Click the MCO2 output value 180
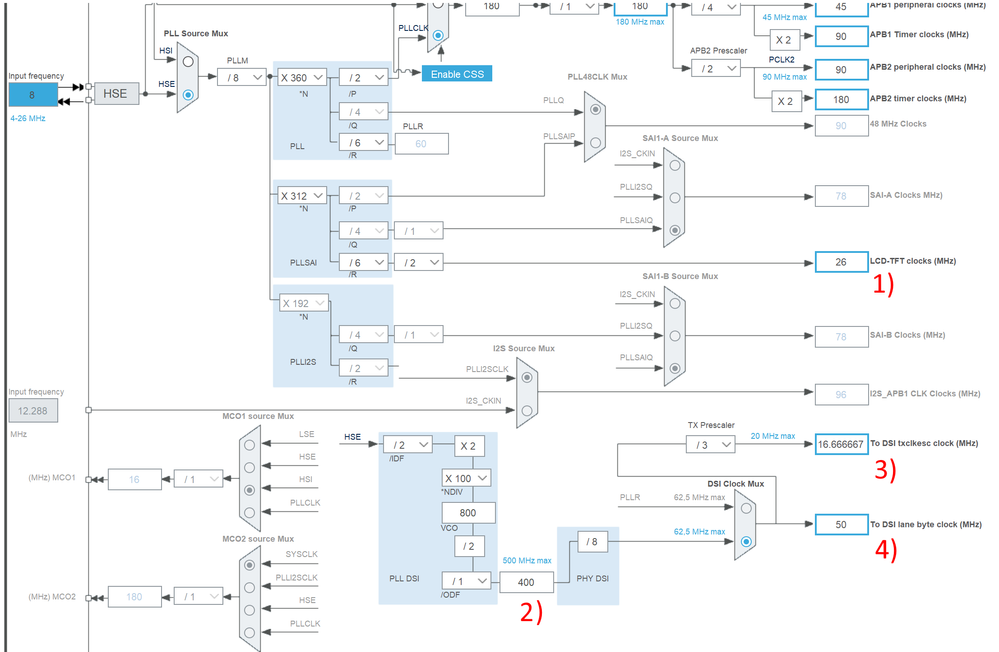This screenshot has width=999, height=652. (x=134, y=597)
